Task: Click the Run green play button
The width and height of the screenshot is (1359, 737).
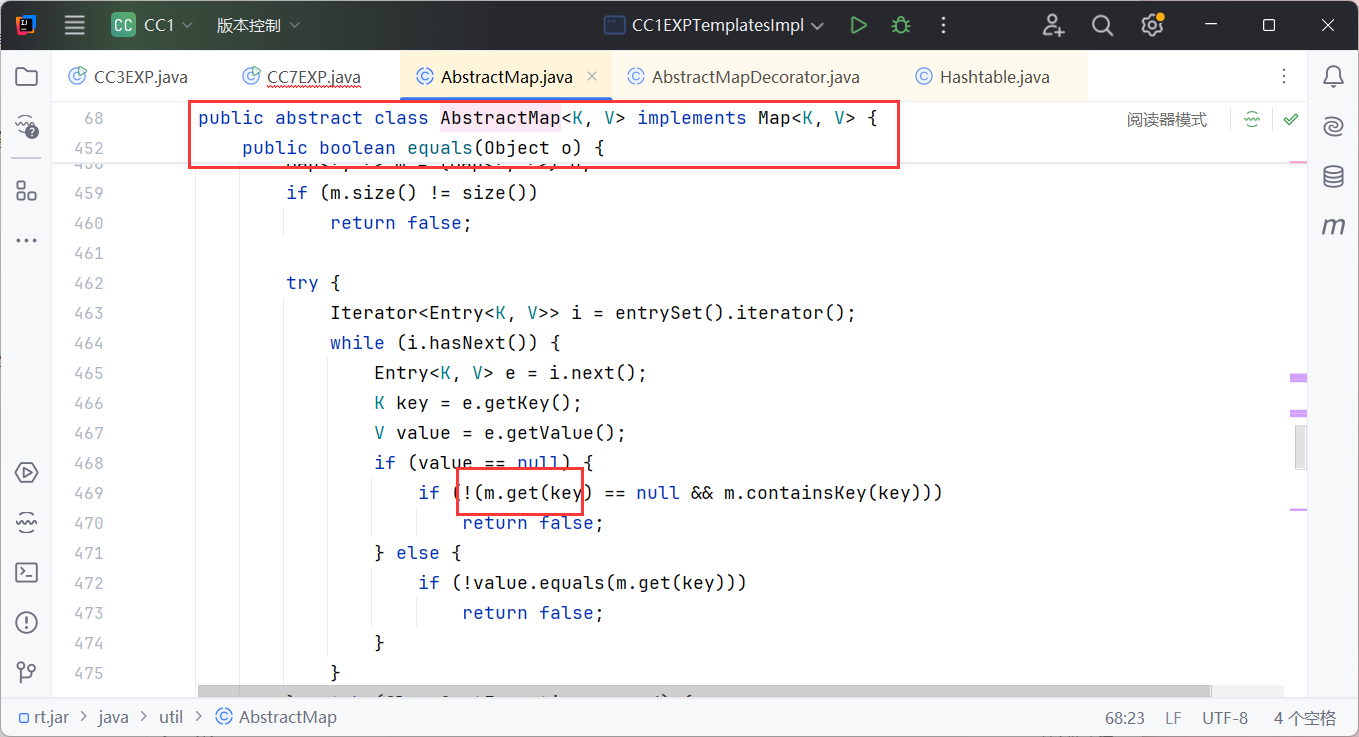Action: coord(858,26)
